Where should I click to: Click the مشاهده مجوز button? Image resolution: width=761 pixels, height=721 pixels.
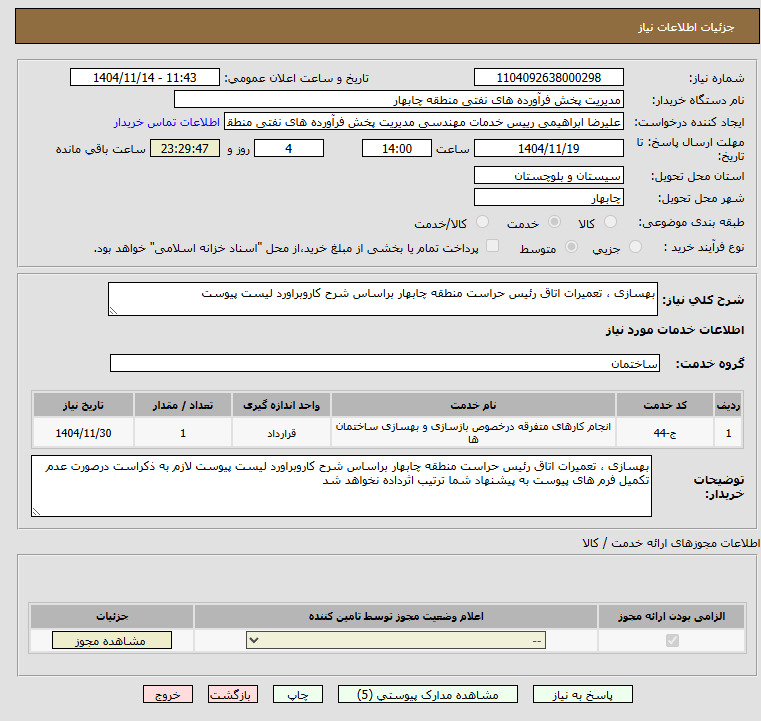112,640
